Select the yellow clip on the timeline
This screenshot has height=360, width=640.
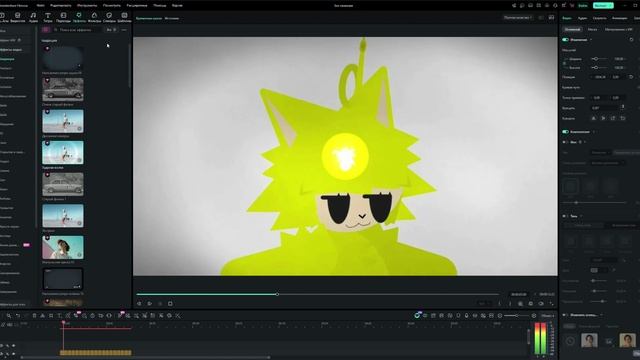click(96, 353)
